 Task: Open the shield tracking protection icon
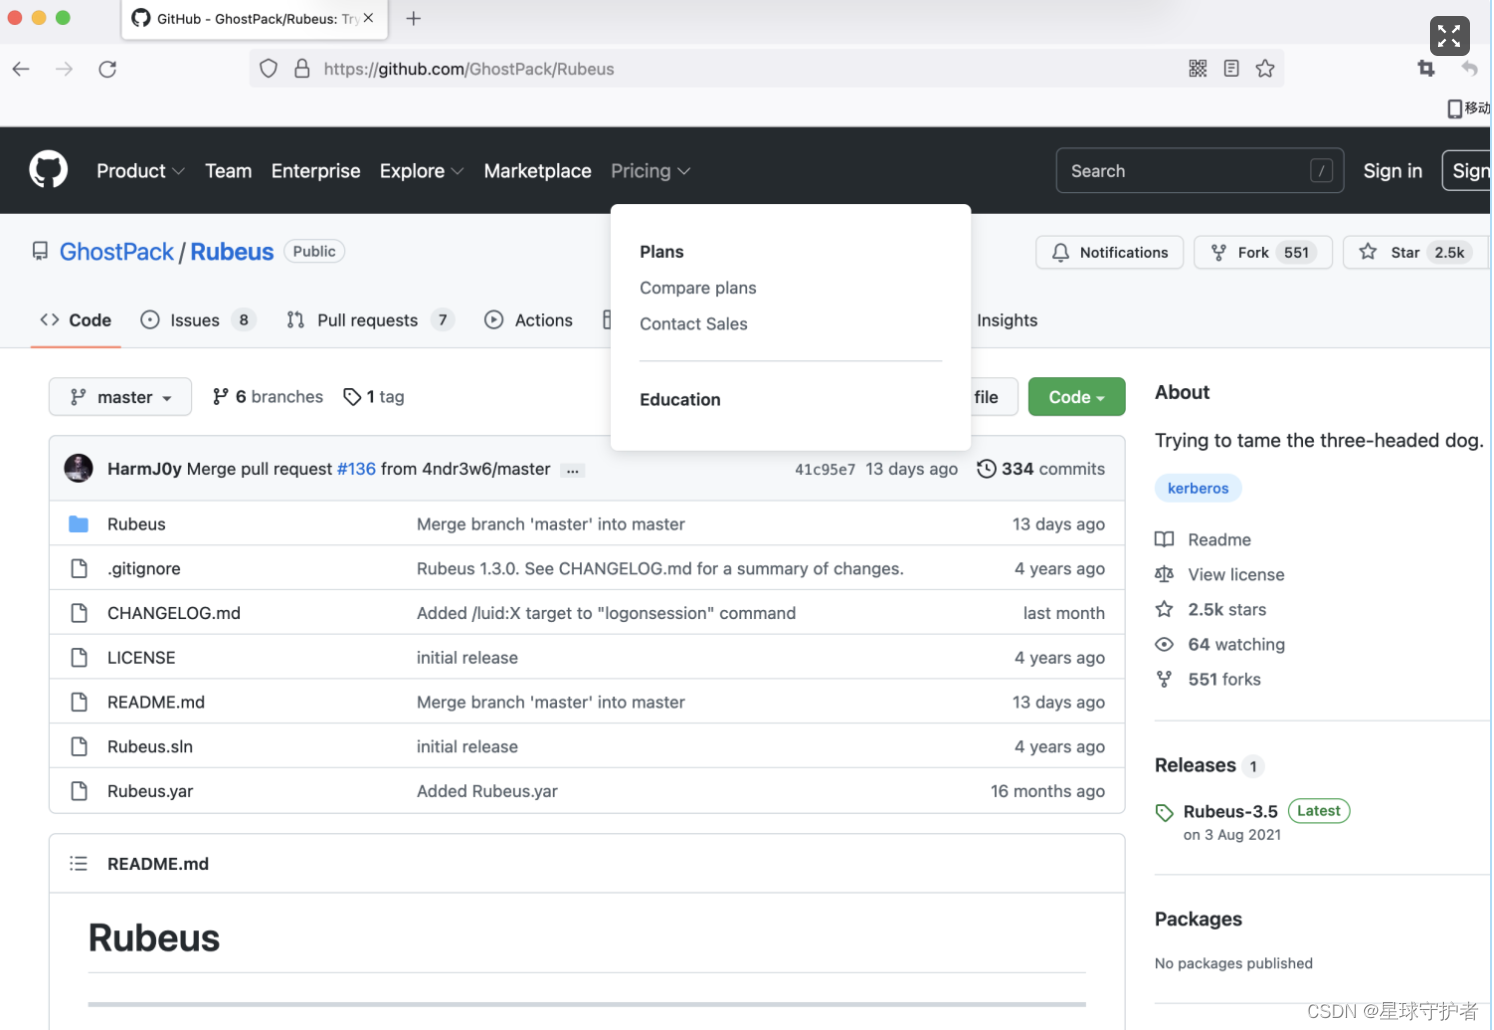[x=268, y=69]
